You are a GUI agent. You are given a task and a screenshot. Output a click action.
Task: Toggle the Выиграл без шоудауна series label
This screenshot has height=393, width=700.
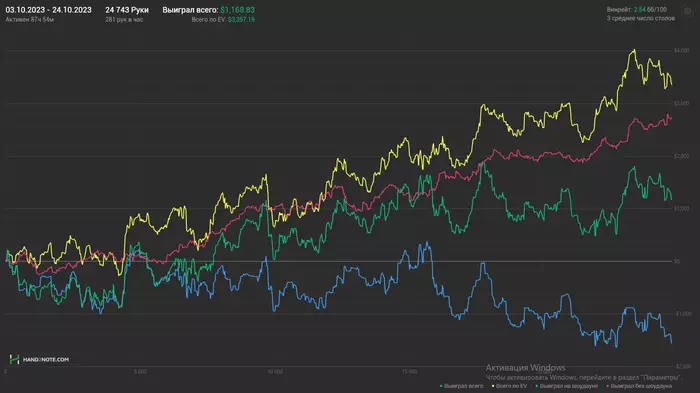[641, 386]
